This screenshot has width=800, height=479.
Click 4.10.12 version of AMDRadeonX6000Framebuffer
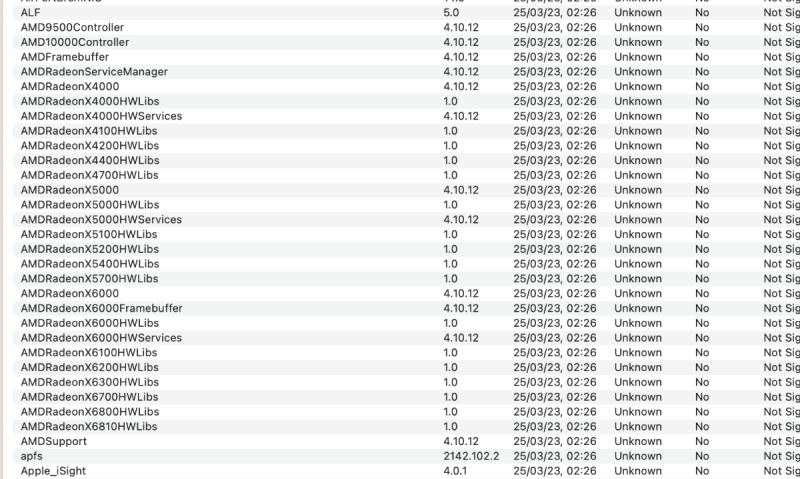tap(461, 308)
